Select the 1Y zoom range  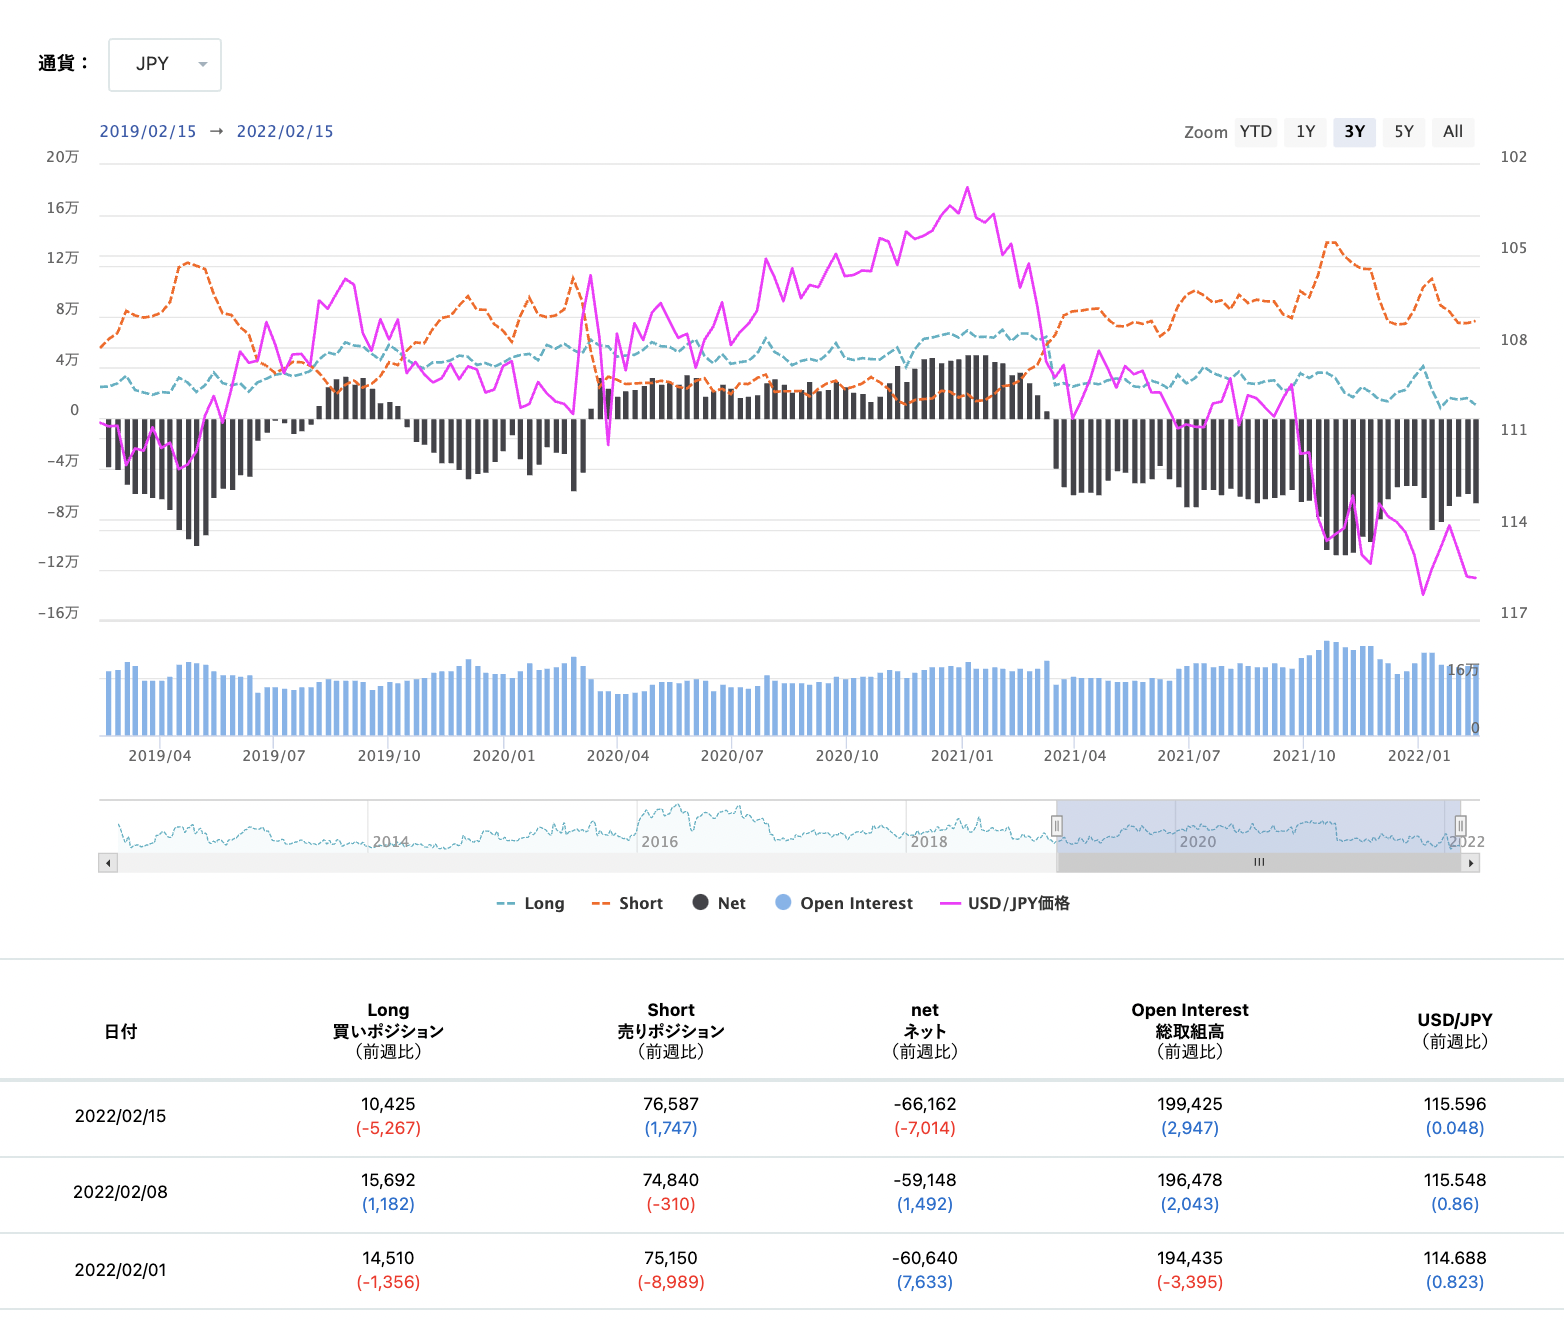click(1306, 132)
